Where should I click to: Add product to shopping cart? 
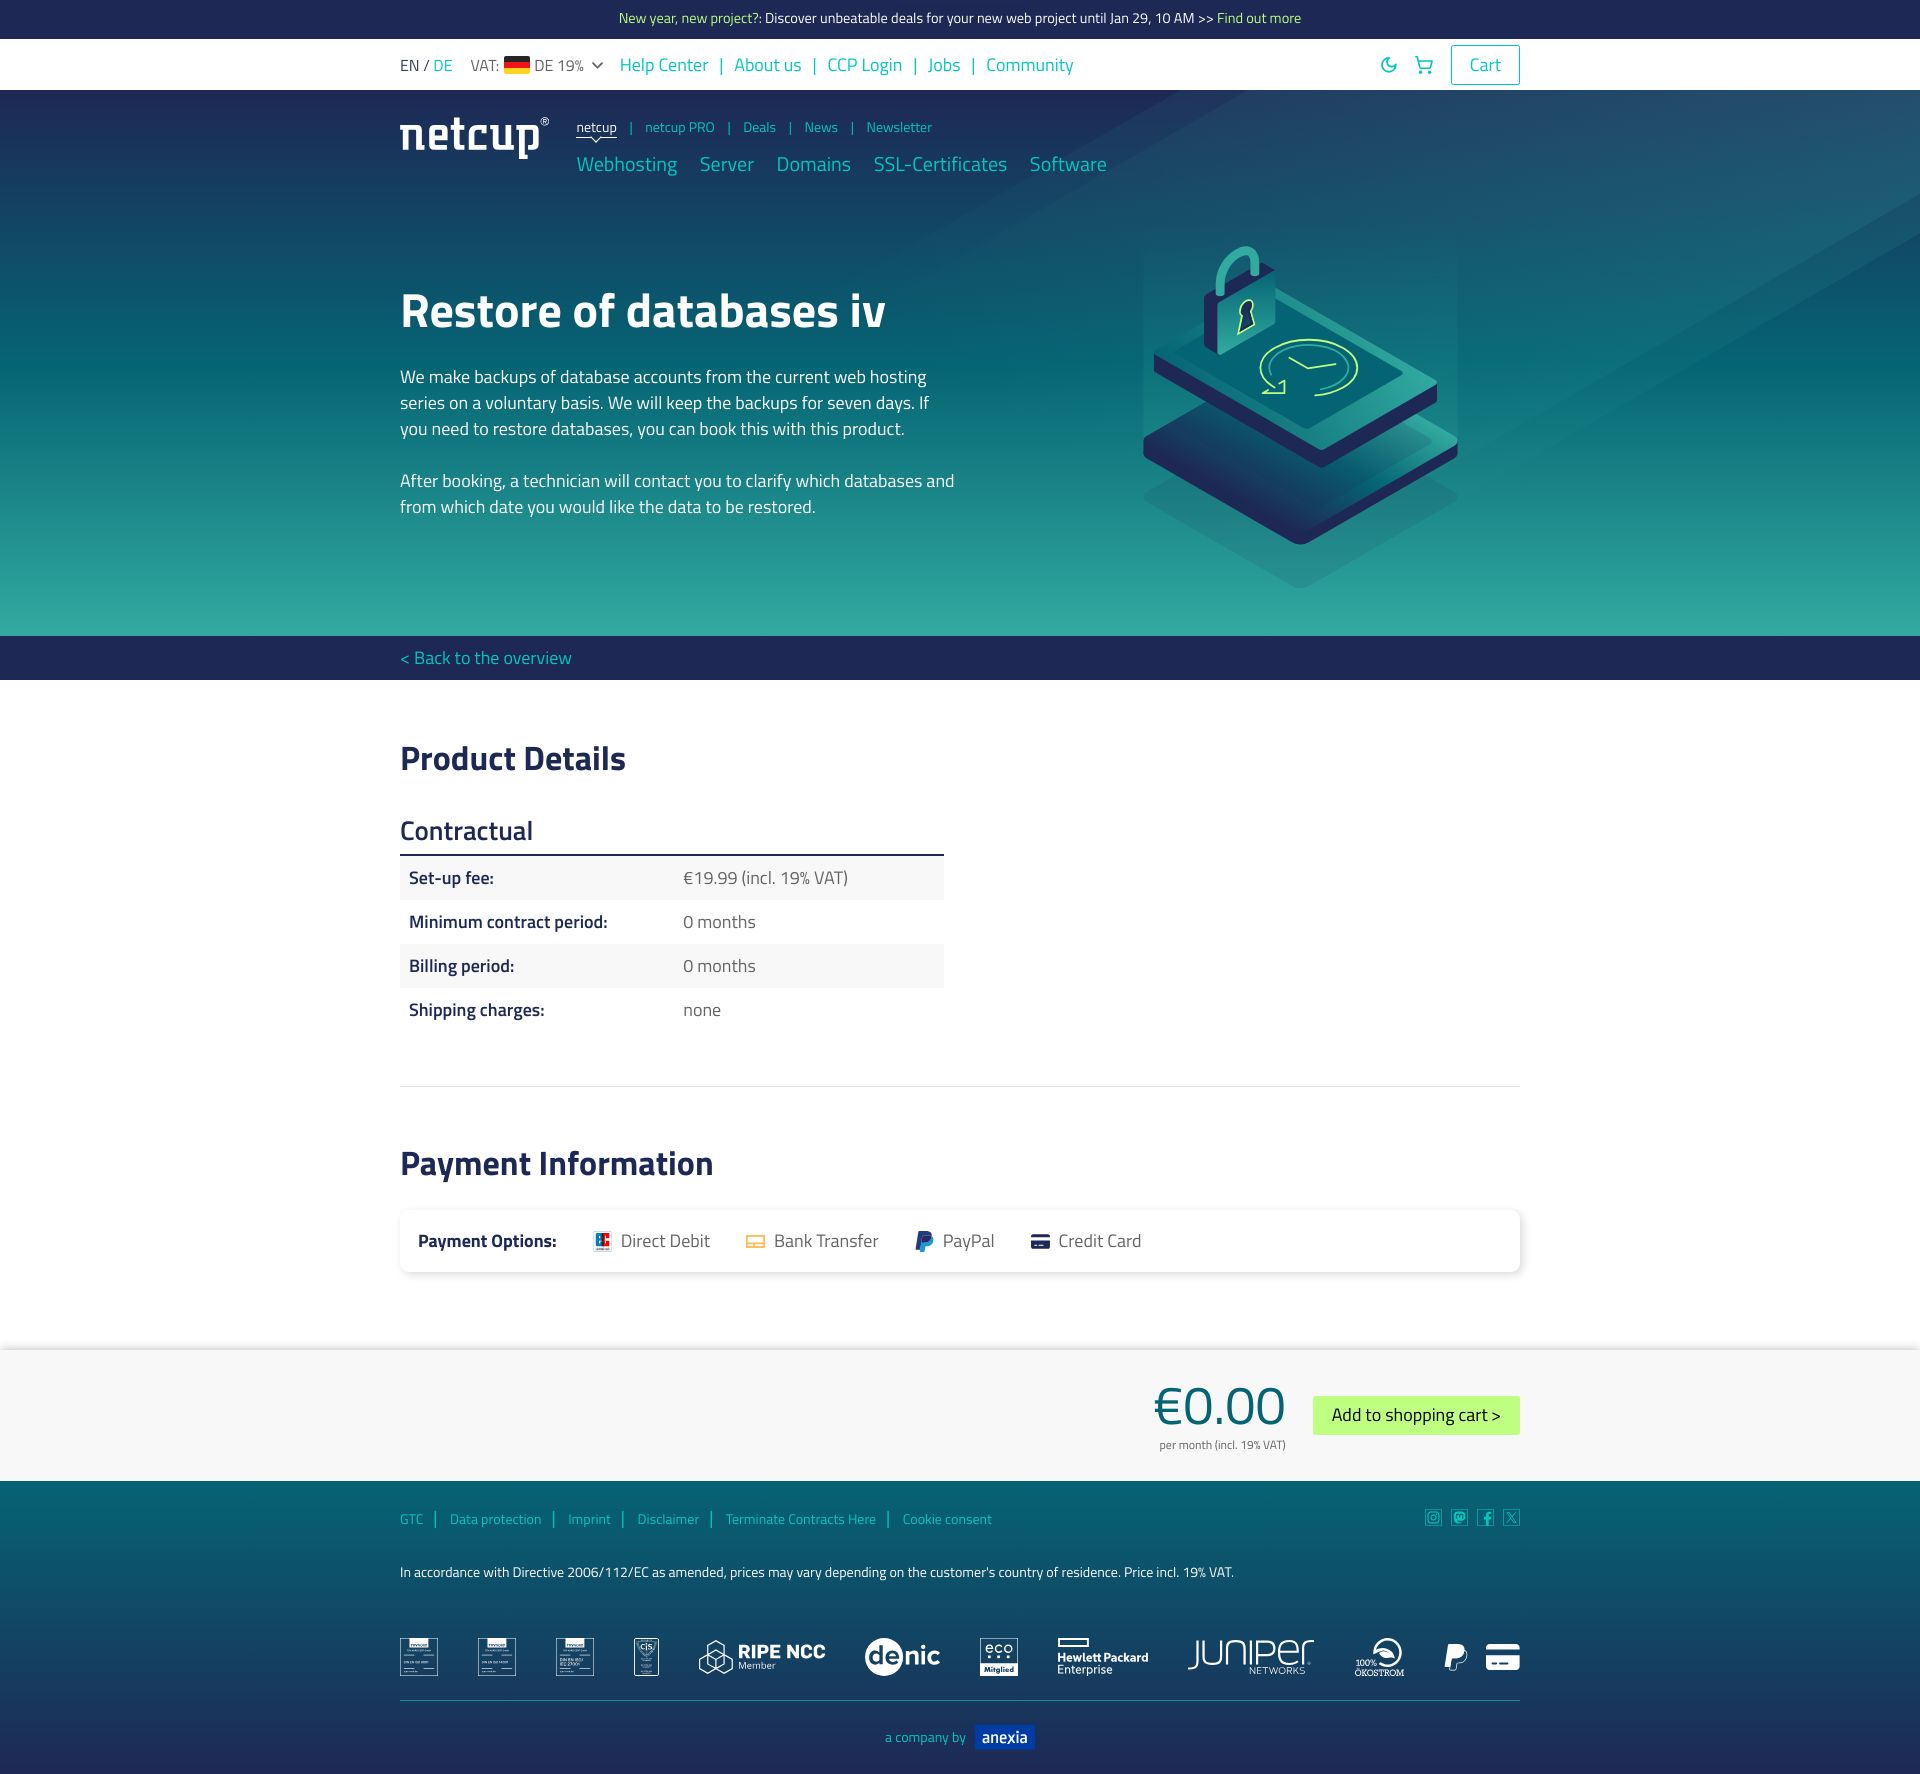tap(1416, 1415)
